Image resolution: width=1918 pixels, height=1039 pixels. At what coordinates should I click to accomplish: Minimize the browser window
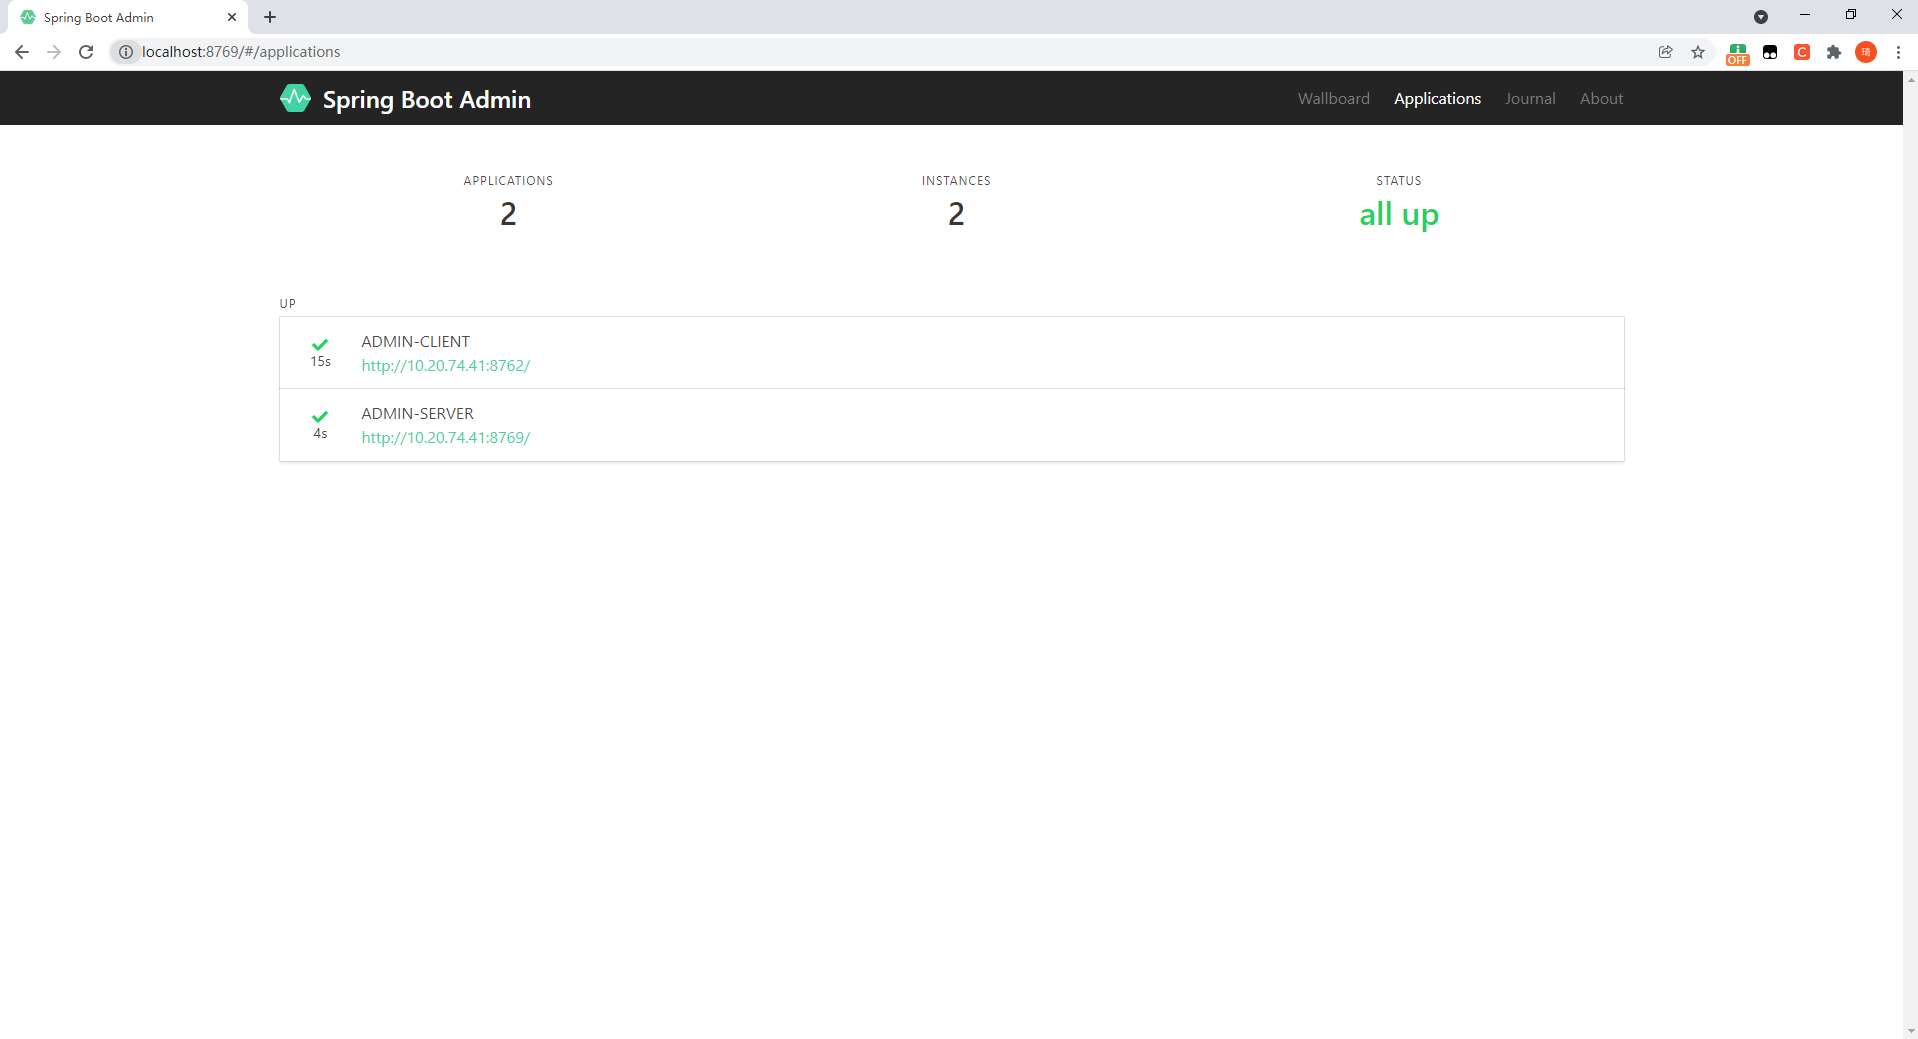[x=1805, y=15]
